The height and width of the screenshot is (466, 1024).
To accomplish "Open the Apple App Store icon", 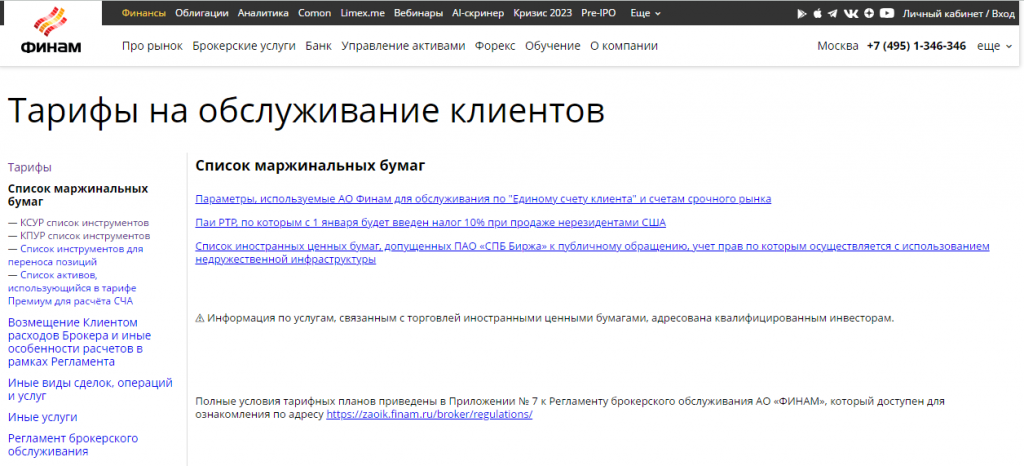I will 818,13.
